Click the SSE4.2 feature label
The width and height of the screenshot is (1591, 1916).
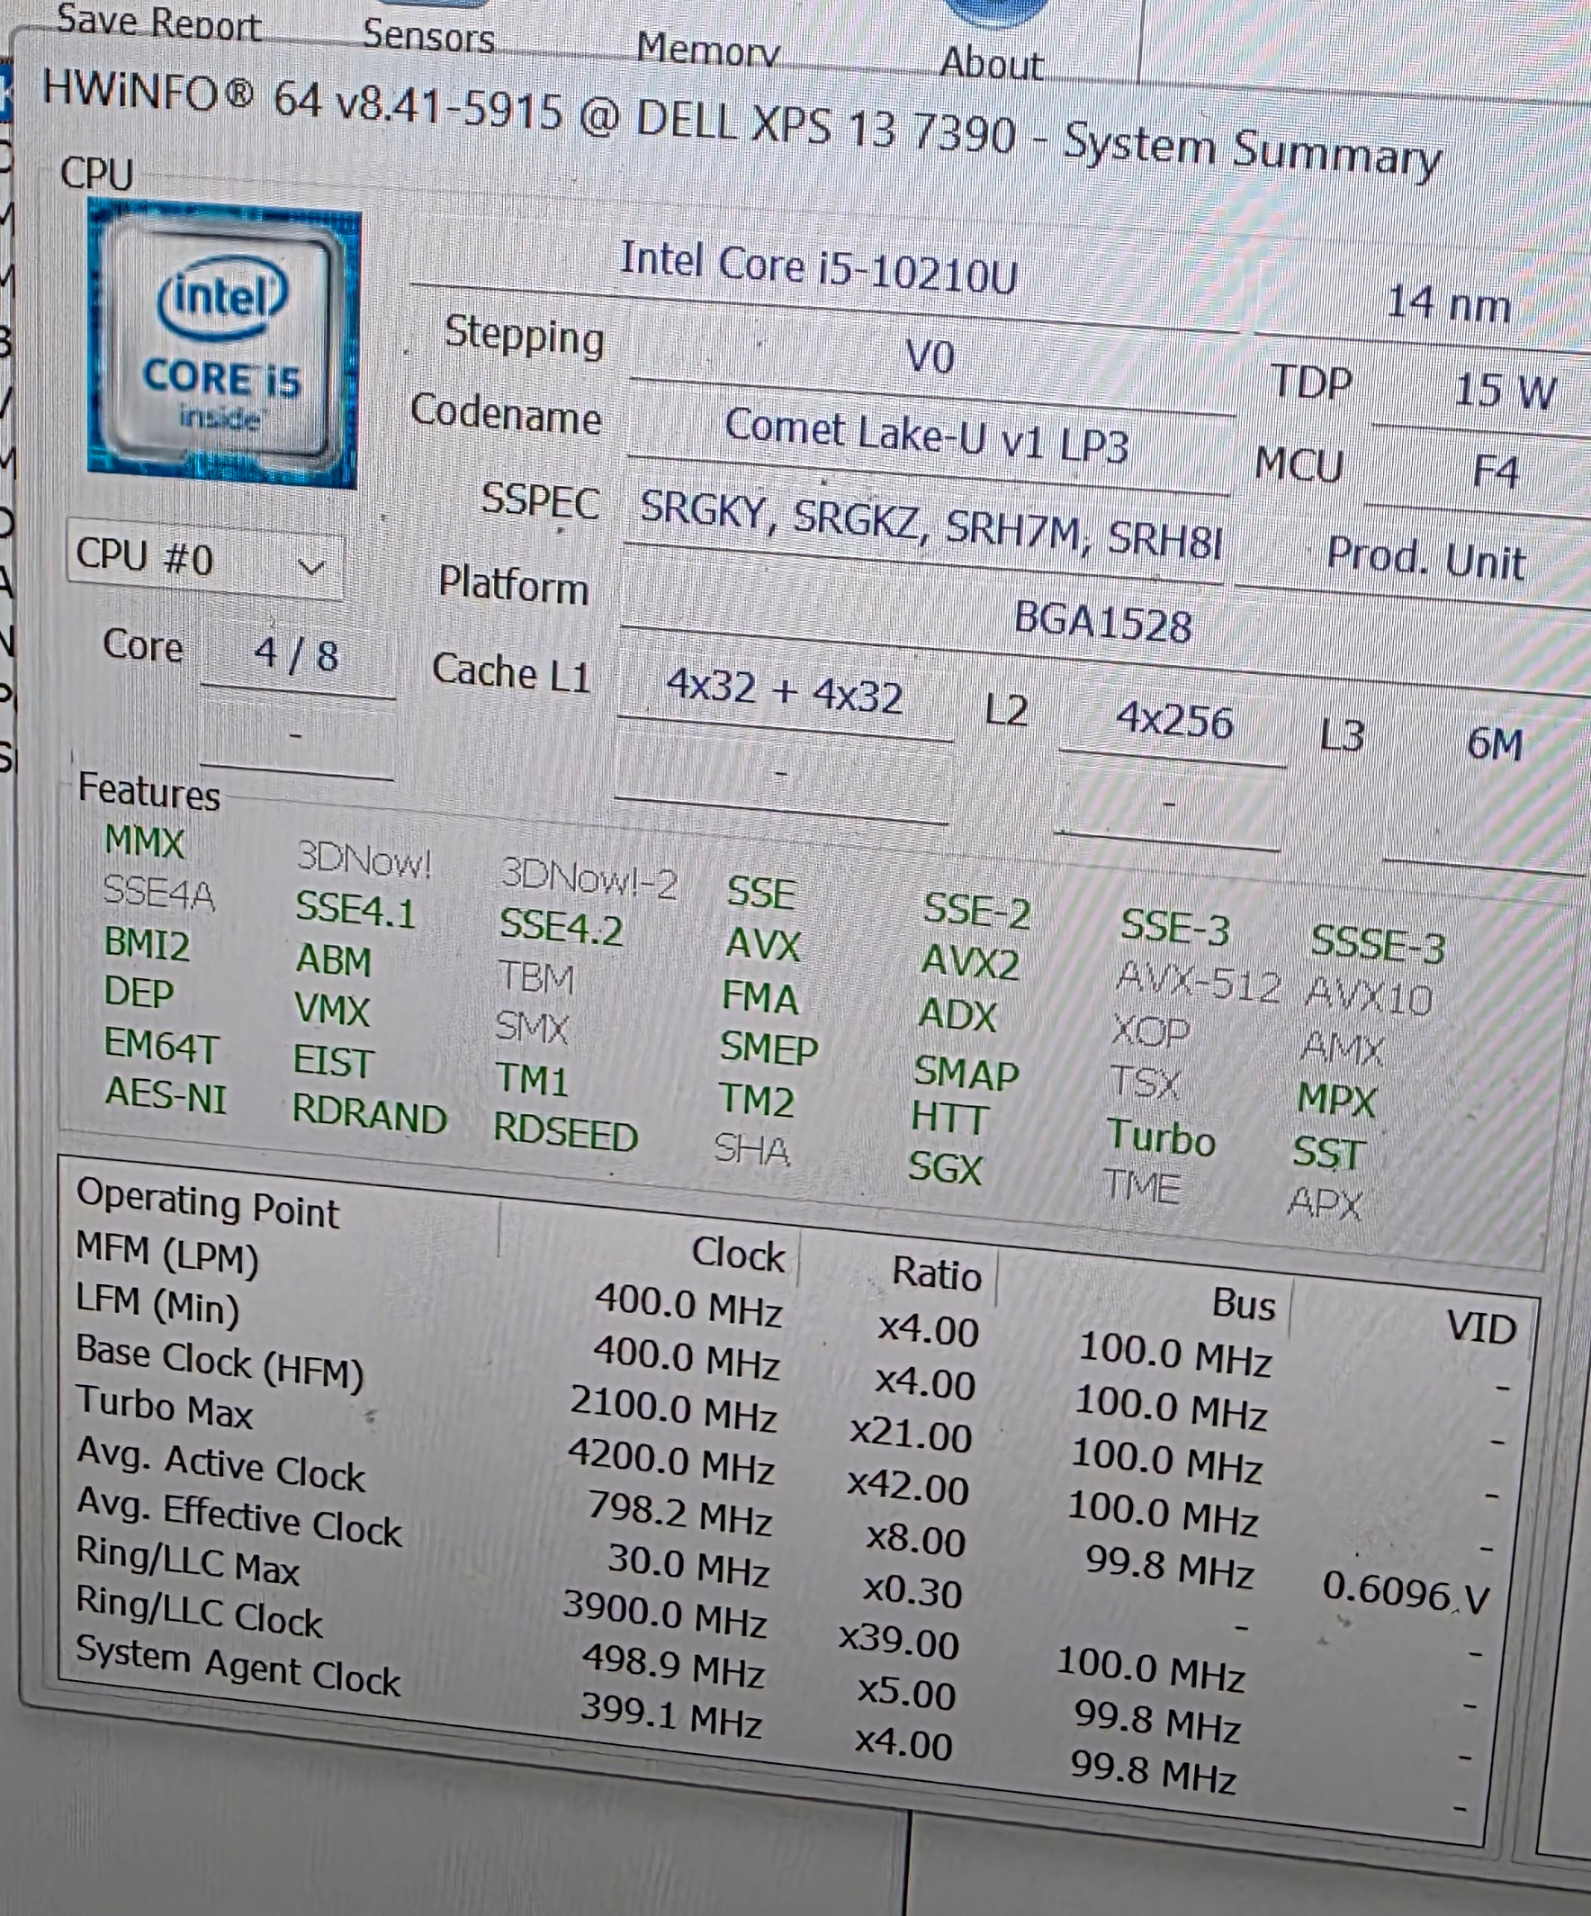click(561, 927)
